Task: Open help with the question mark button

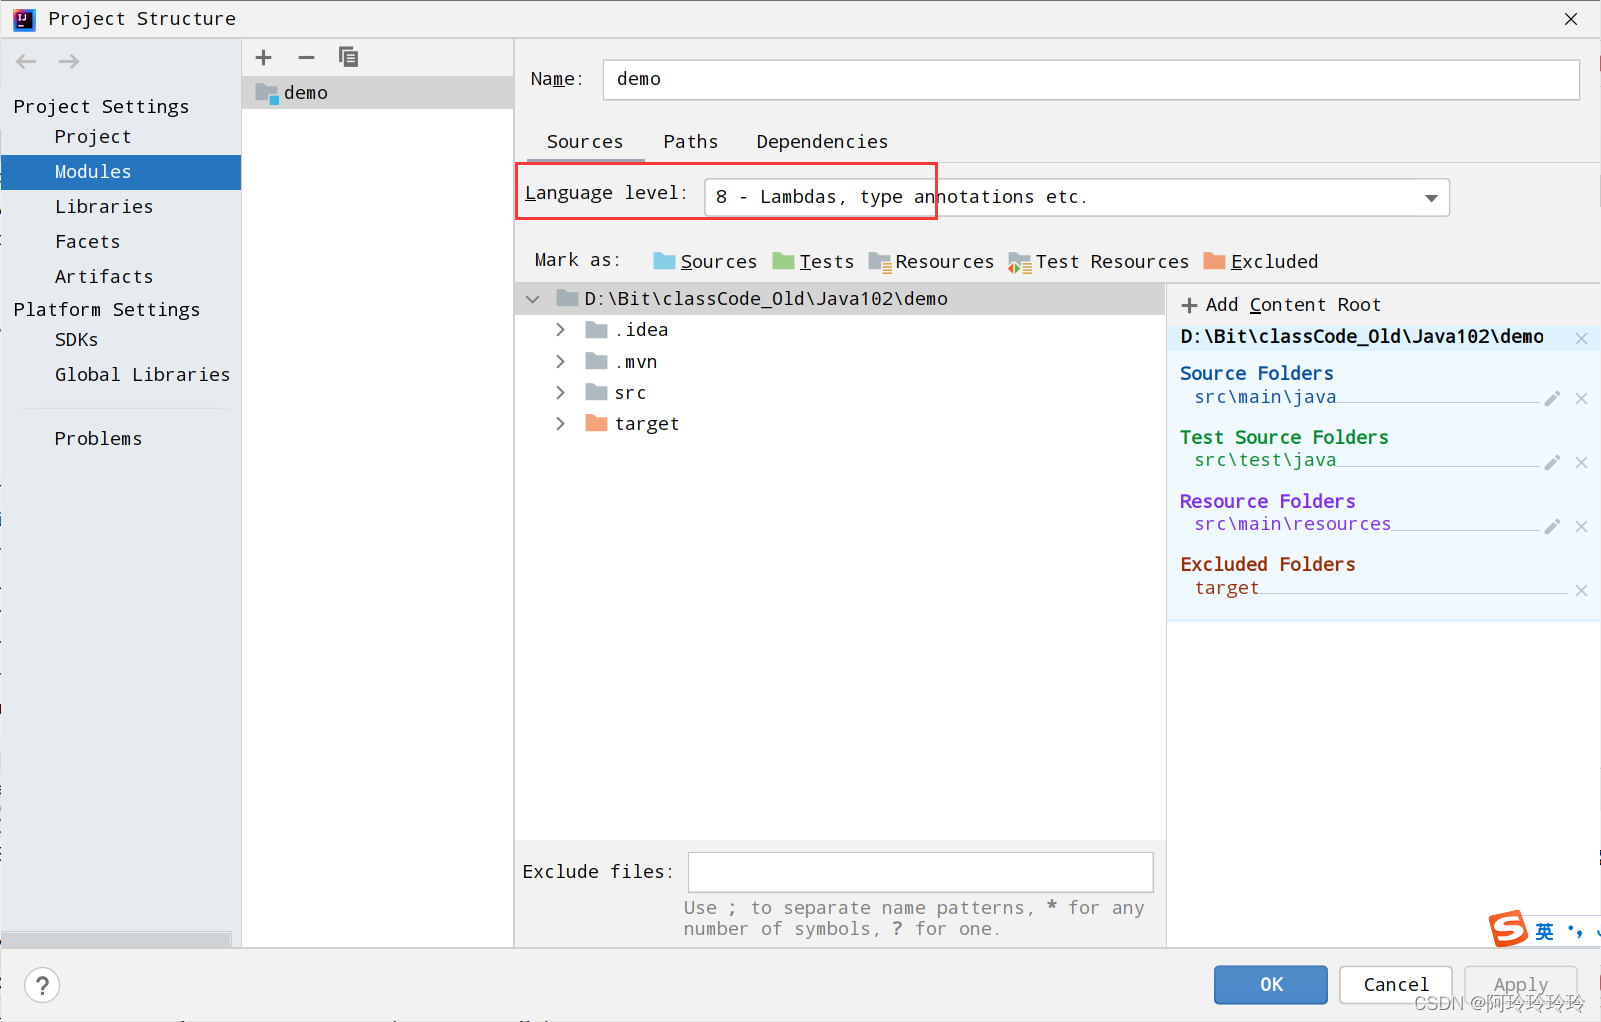Action: [42, 986]
